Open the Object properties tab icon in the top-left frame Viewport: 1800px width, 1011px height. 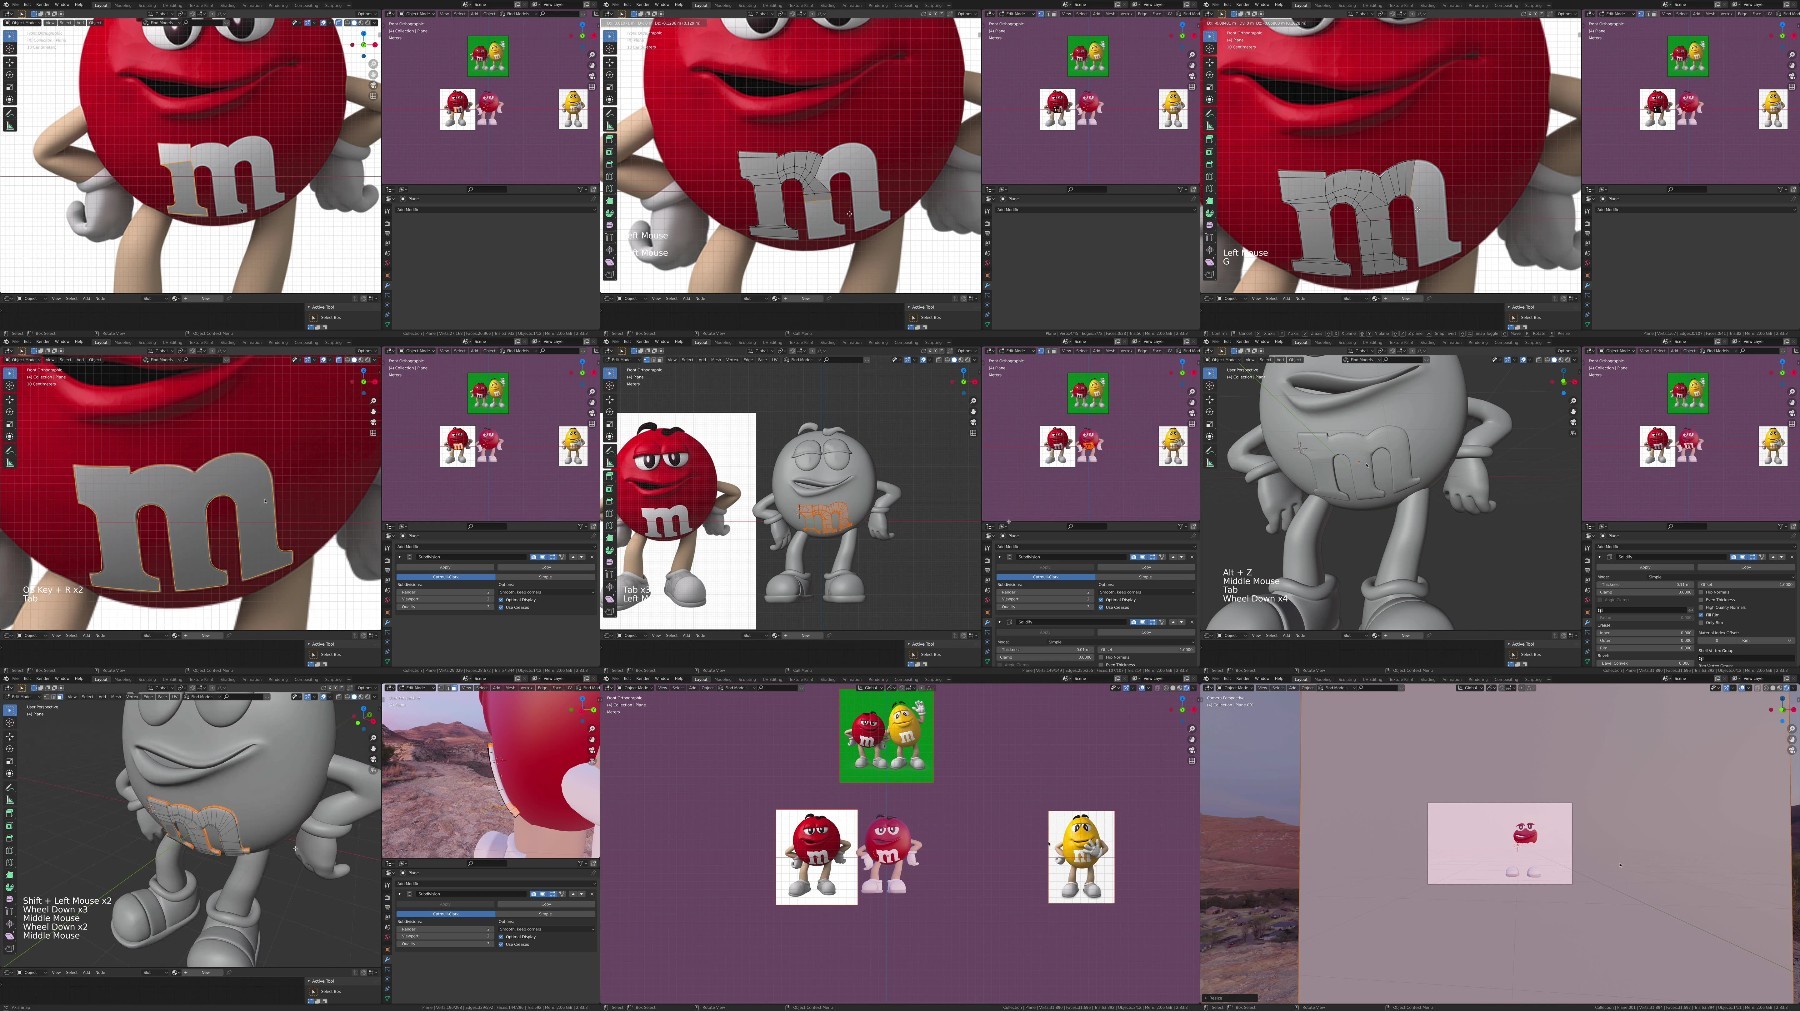coord(387,275)
